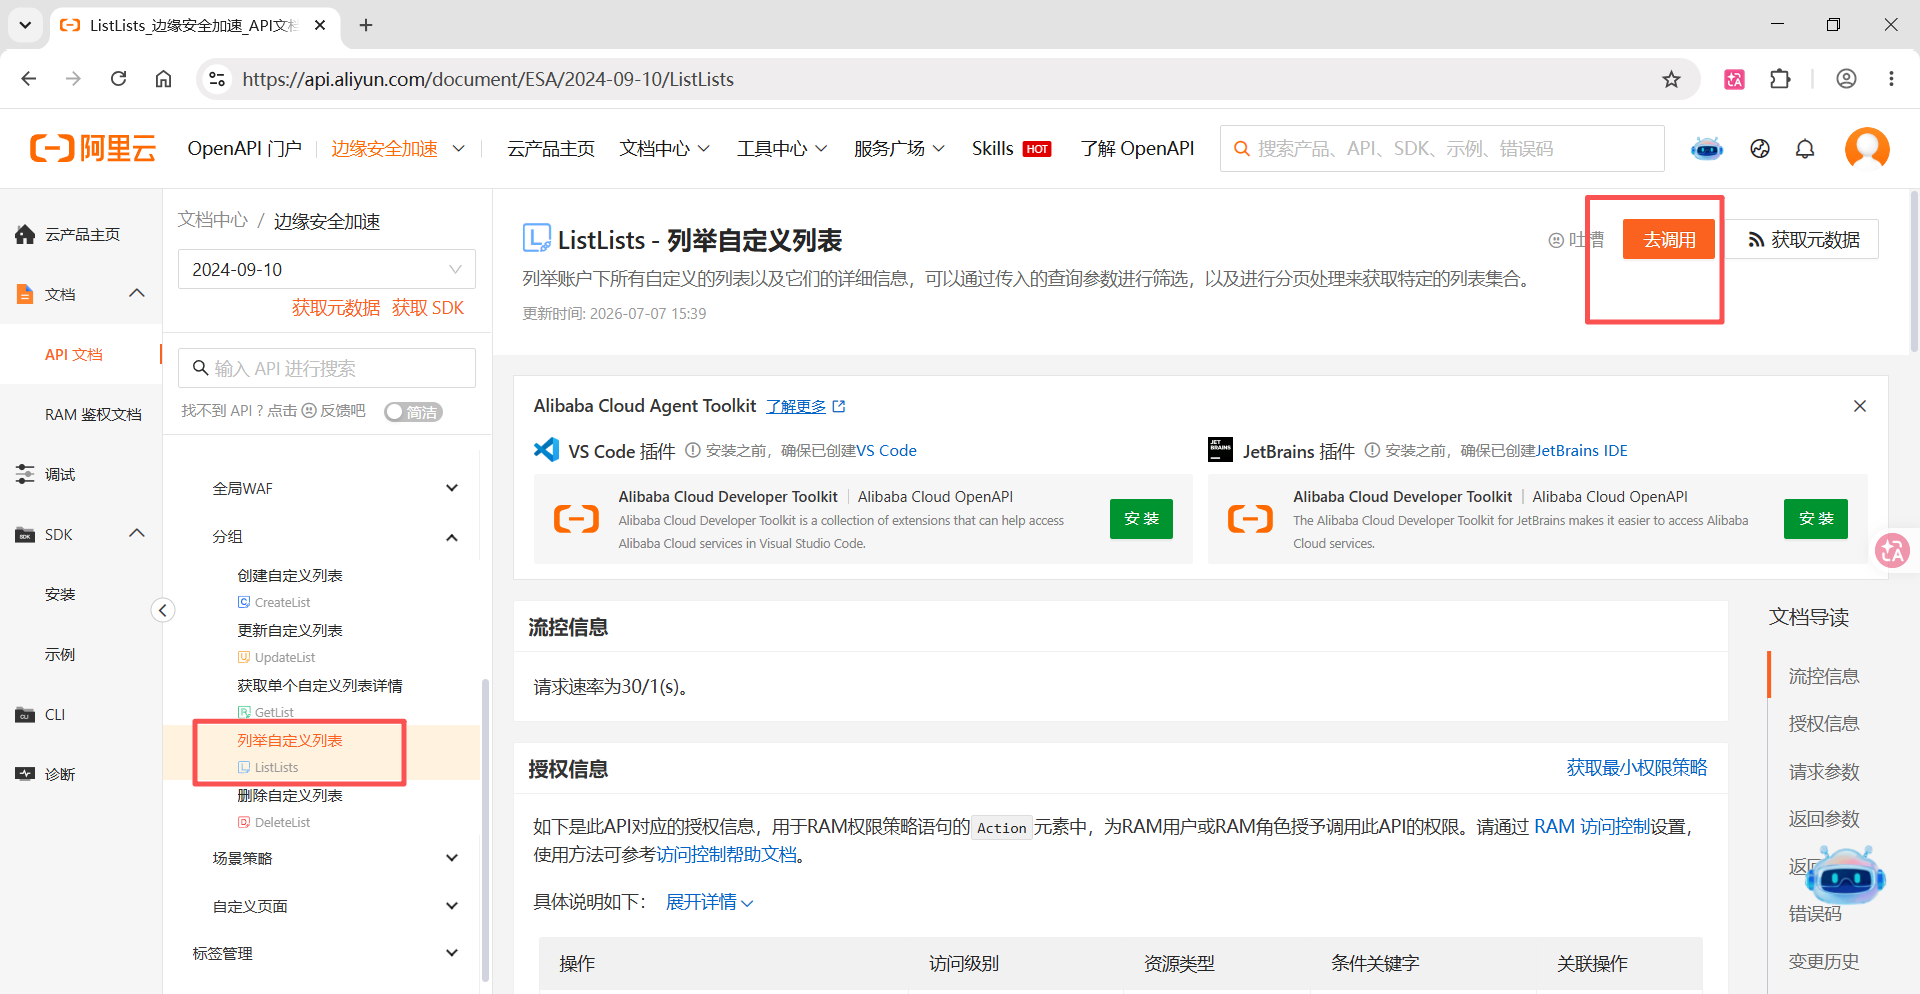Go back to the previous page
Viewport: 1920px width, 994px height.
click(29, 79)
